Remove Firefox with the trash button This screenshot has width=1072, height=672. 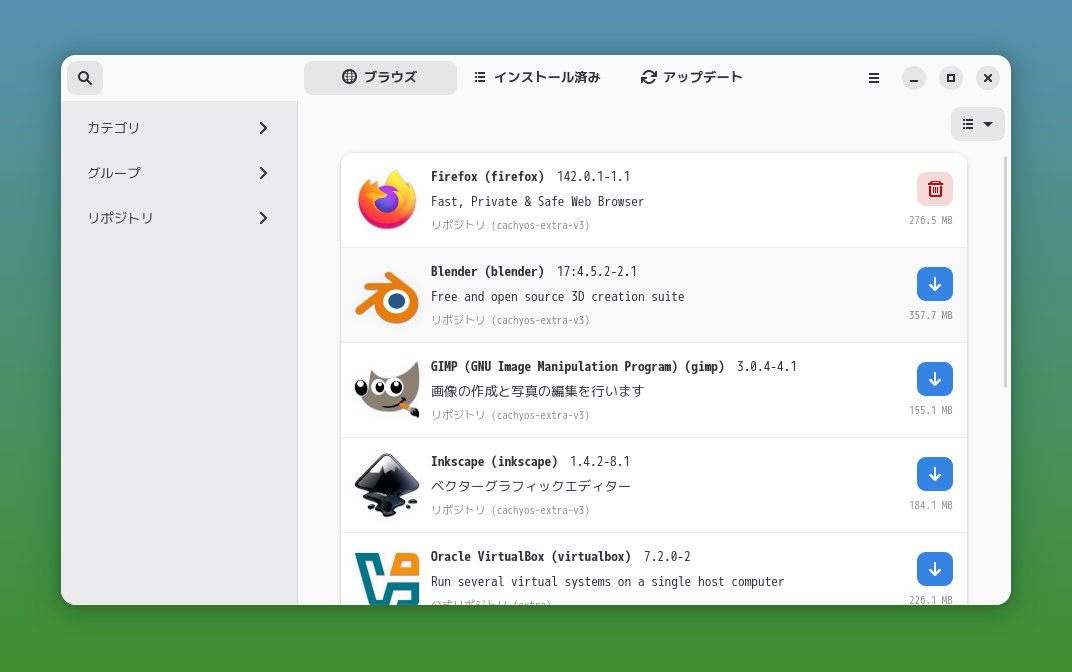coord(935,189)
